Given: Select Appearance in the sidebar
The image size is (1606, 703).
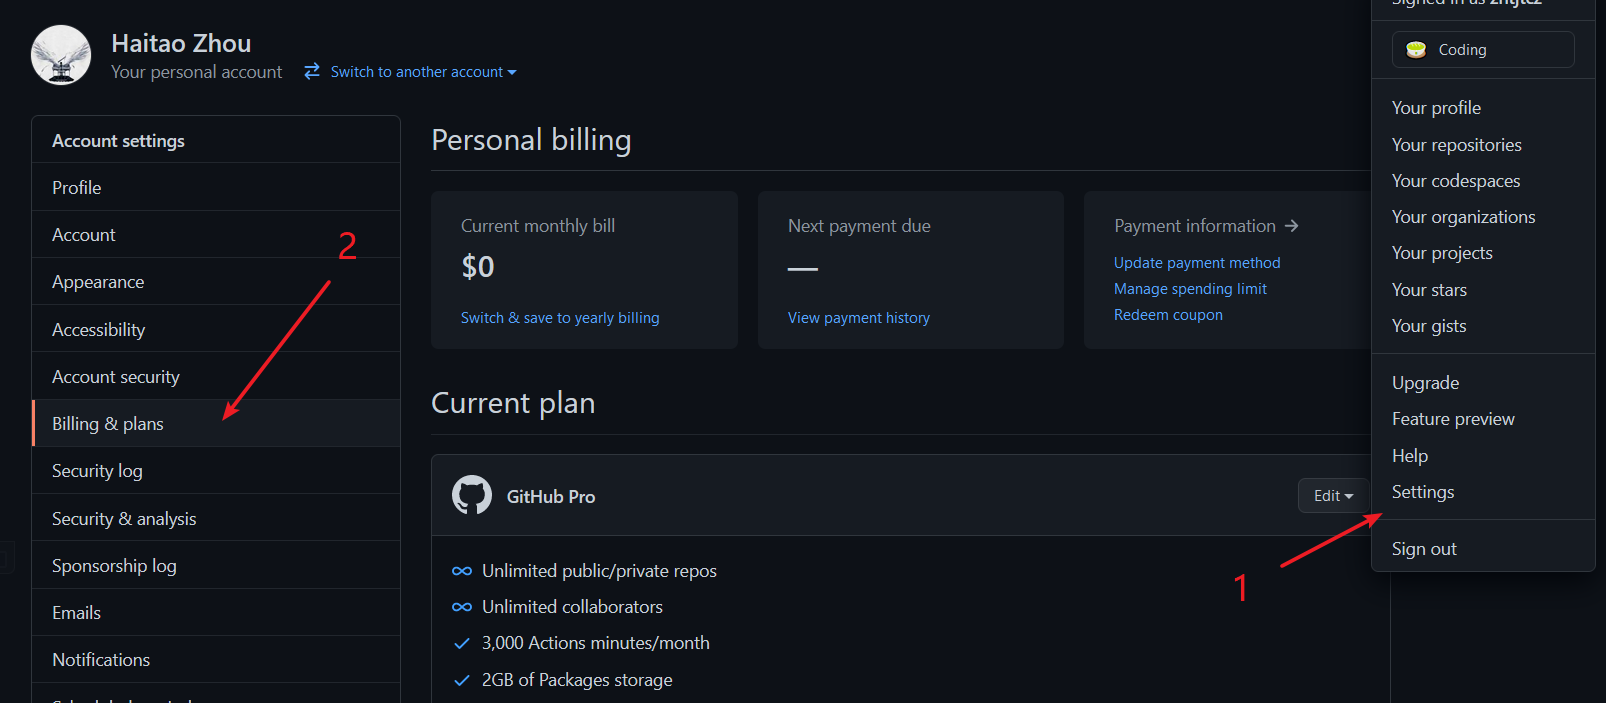Looking at the screenshot, I should [x=216, y=281].
